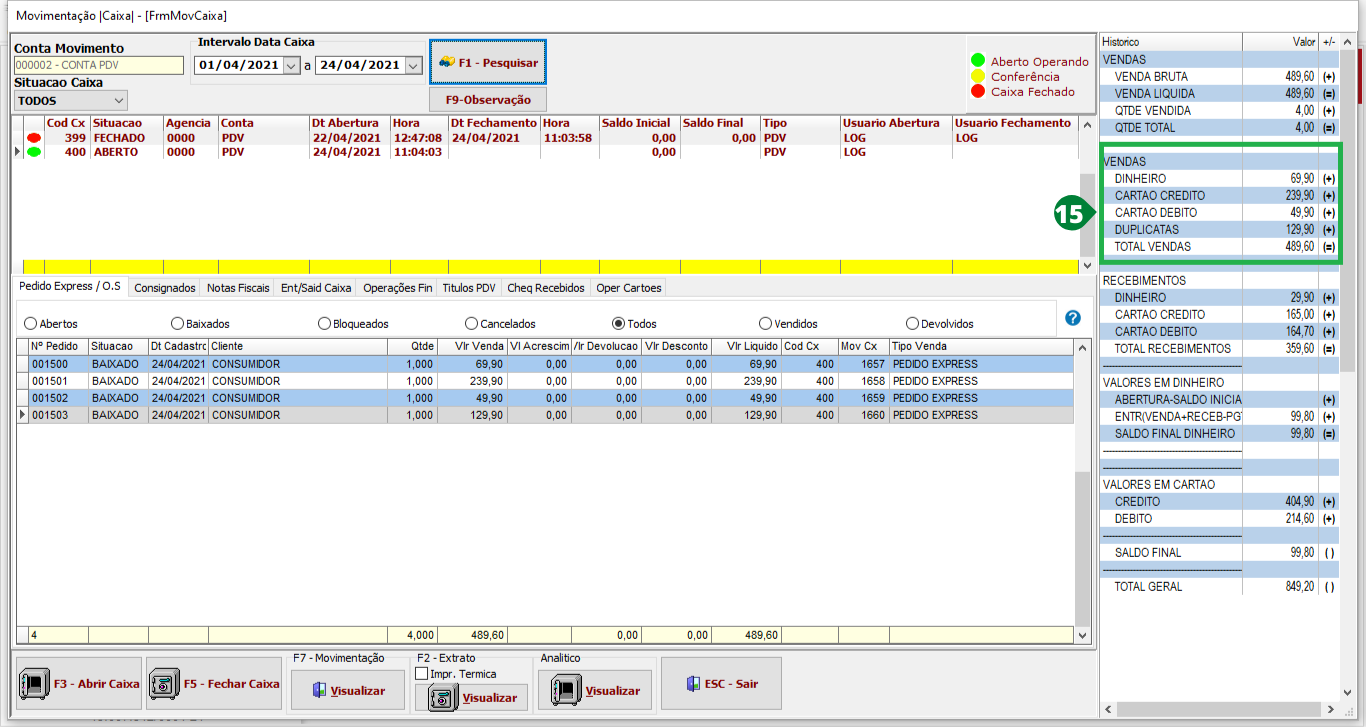The image size is (1366, 727).
Task: Click the TOTAL RECEBIMENTOS row
Action: pyautogui.click(x=1219, y=348)
